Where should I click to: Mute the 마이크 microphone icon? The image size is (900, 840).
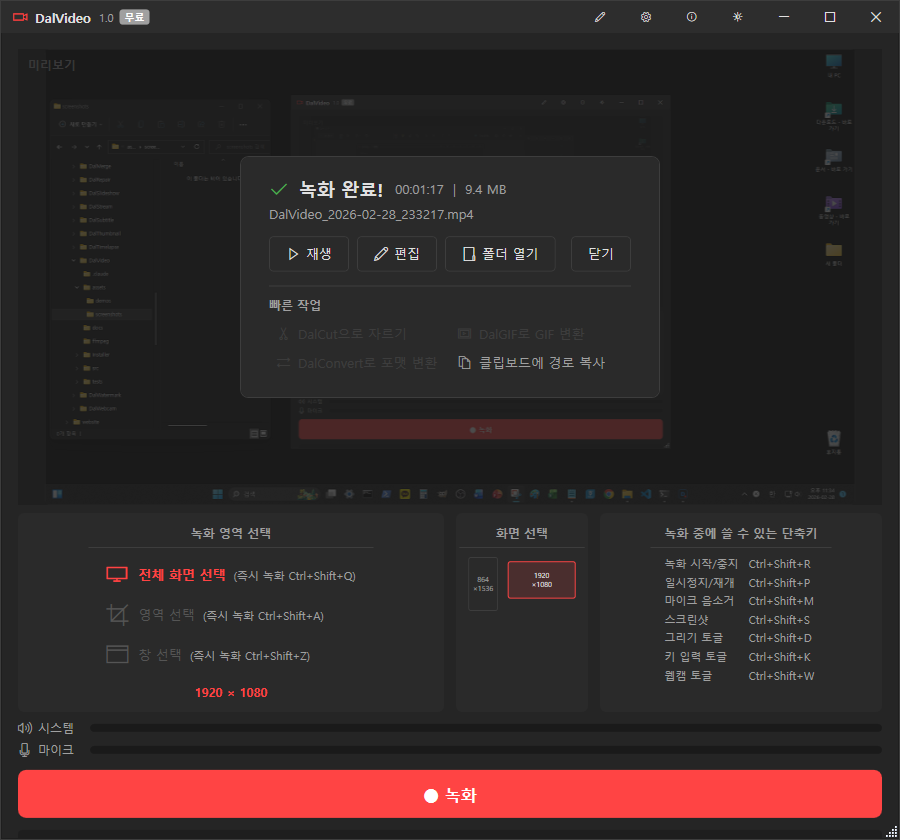24,749
